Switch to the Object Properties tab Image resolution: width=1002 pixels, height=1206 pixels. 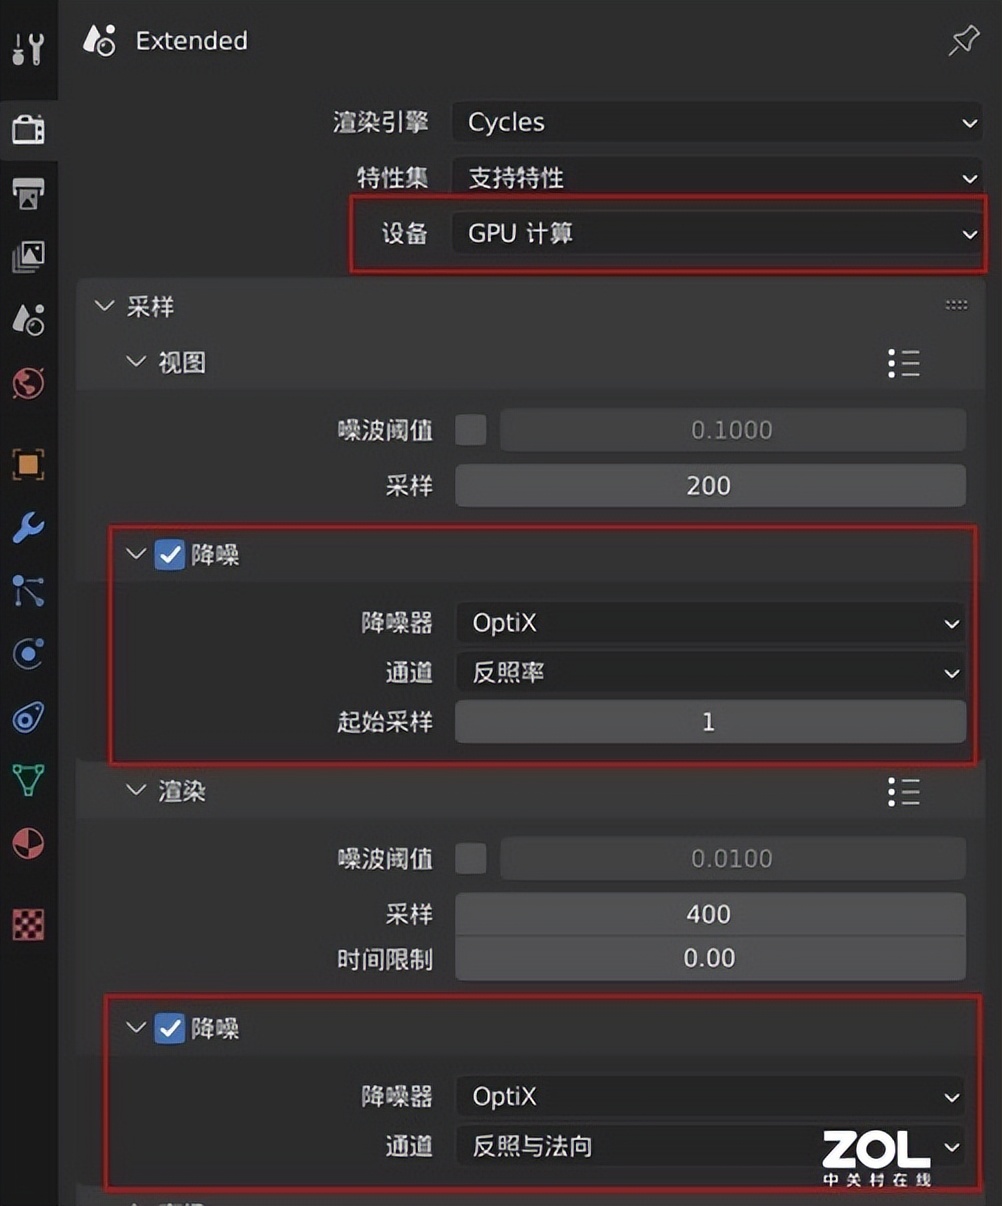point(29,463)
